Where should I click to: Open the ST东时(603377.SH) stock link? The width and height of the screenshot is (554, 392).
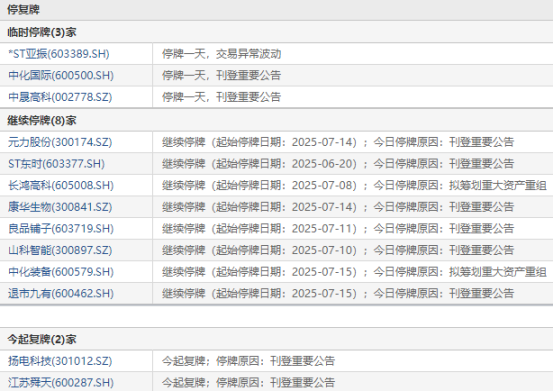tap(57, 164)
